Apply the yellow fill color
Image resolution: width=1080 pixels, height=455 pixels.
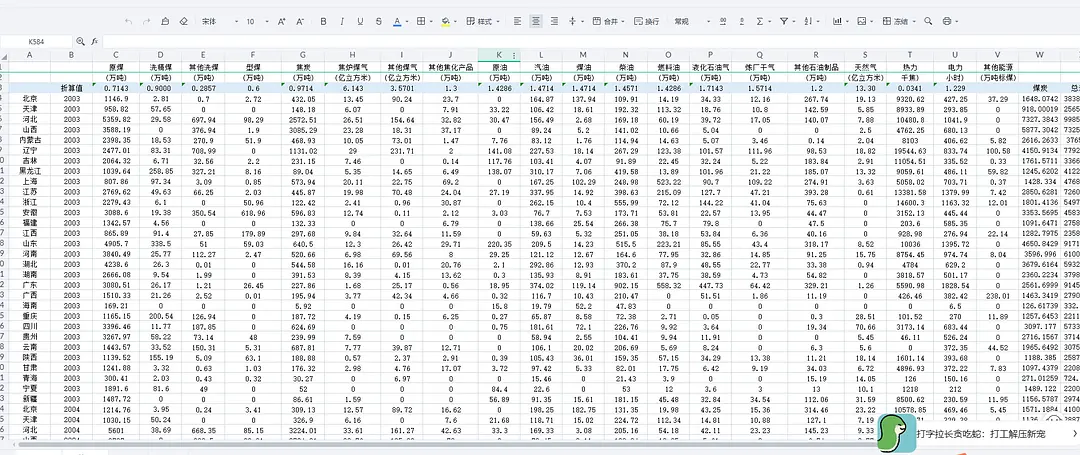coord(446,21)
